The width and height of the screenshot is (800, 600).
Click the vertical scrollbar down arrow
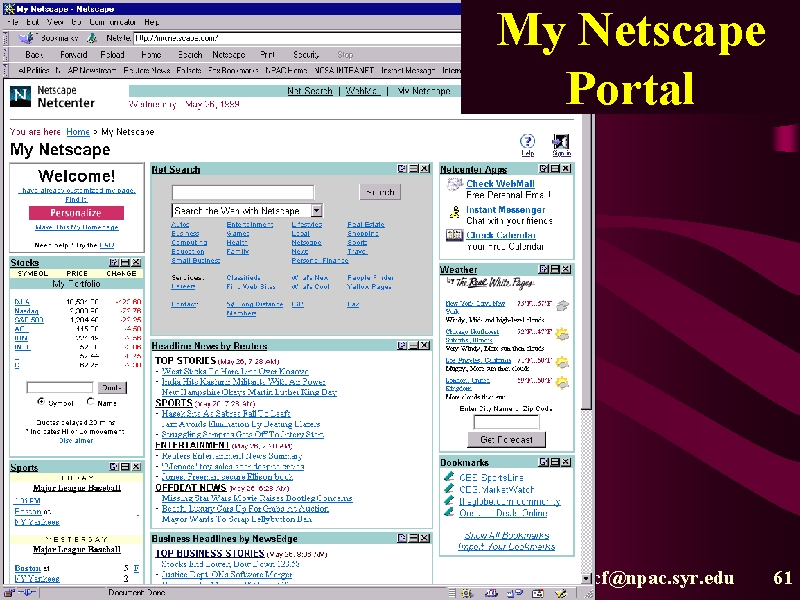586,578
